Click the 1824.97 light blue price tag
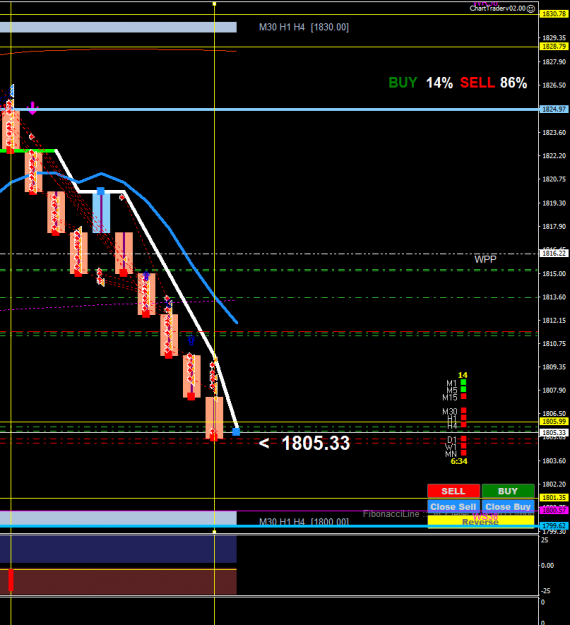This screenshot has height=625, width=570. click(554, 109)
